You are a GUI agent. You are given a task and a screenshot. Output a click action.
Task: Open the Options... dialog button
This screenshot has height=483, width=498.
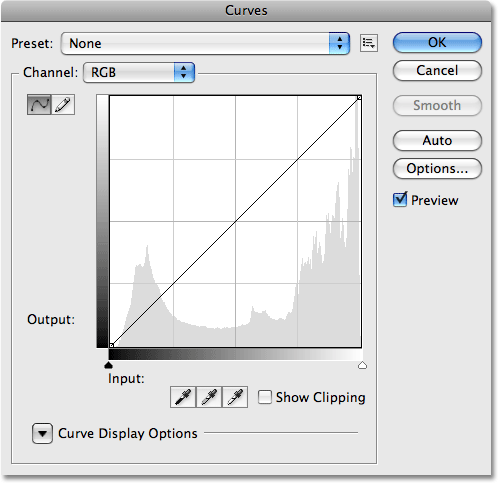pyautogui.click(x=437, y=169)
